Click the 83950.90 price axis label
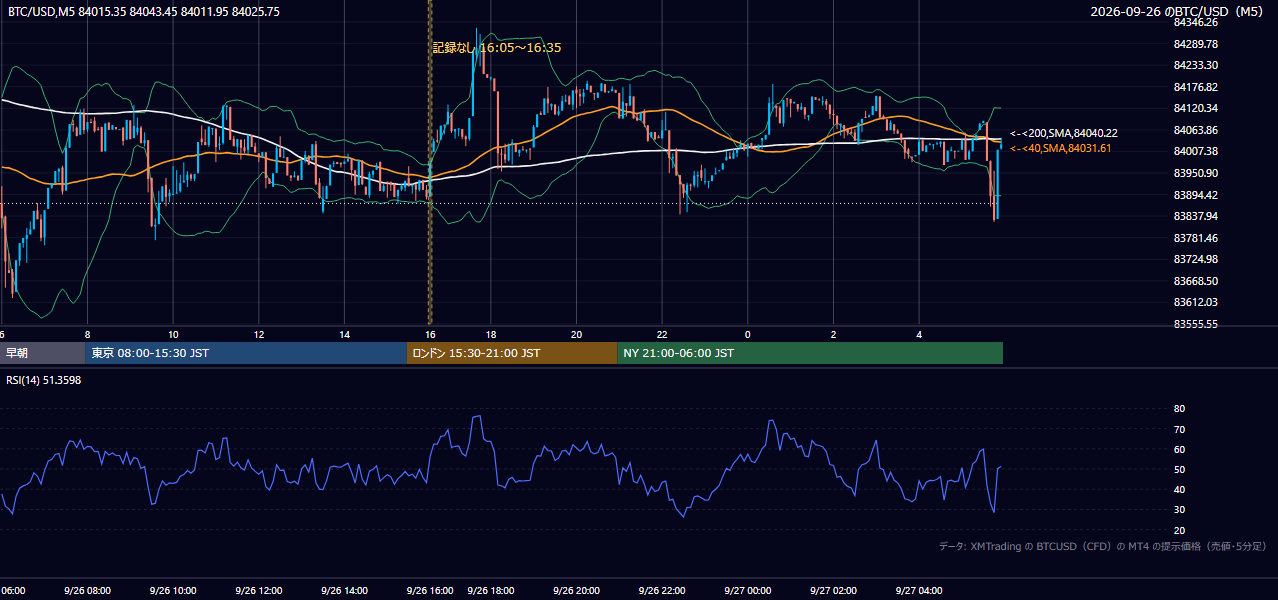1278x600 pixels. tap(1196, 173)
